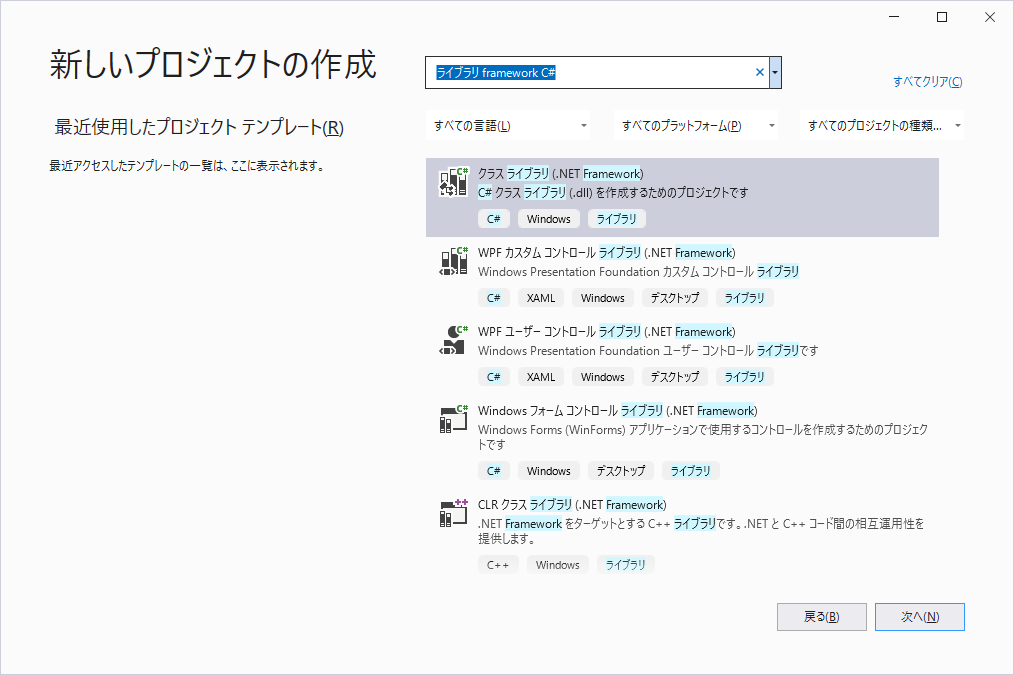The width and height of the screenshot is (1014, 675).
Task: Expand the すべてのプラットフォーム platform filter
Action: pyautogui.click(x=698, y=126)
